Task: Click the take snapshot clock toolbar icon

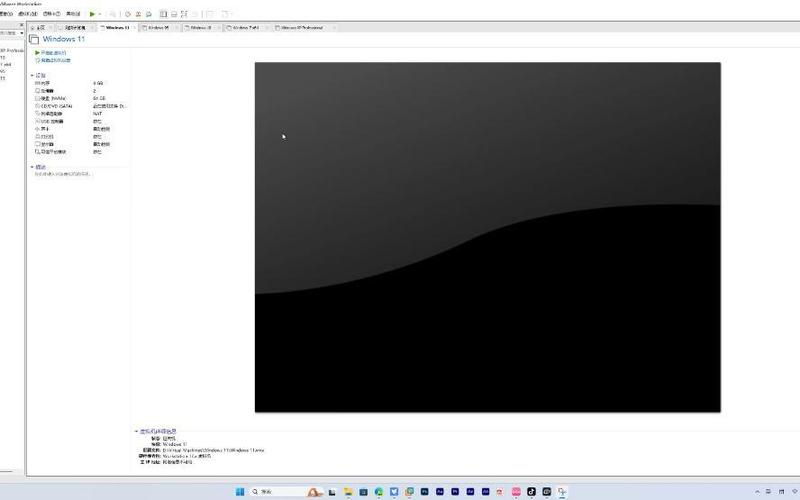Action: coord(128,14)
